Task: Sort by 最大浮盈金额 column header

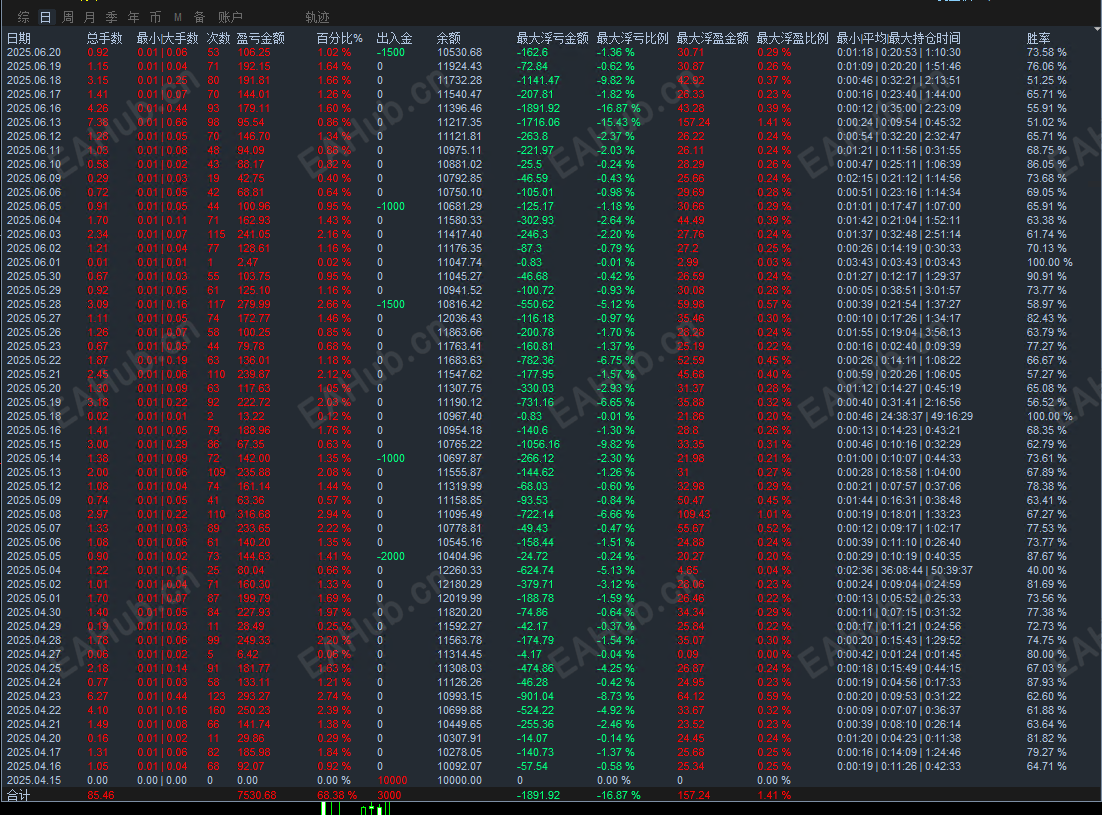Action: (713, 38)
